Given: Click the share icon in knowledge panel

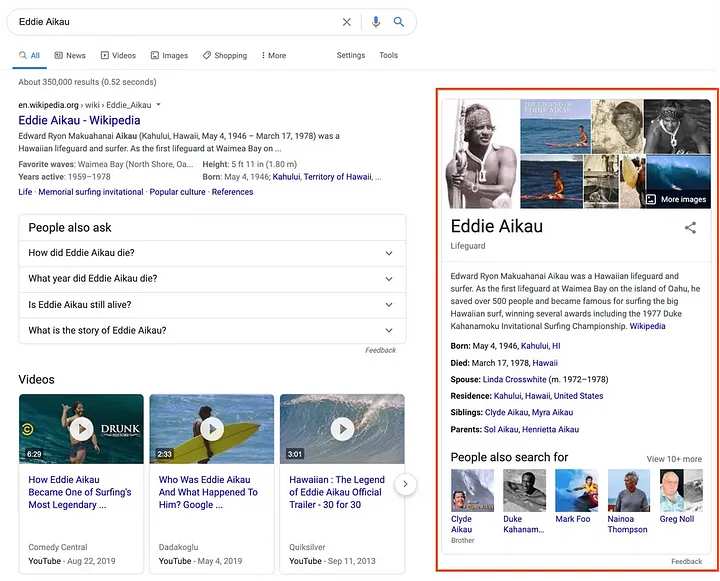Looking at the screenshot, I should (x=690, y=228).
